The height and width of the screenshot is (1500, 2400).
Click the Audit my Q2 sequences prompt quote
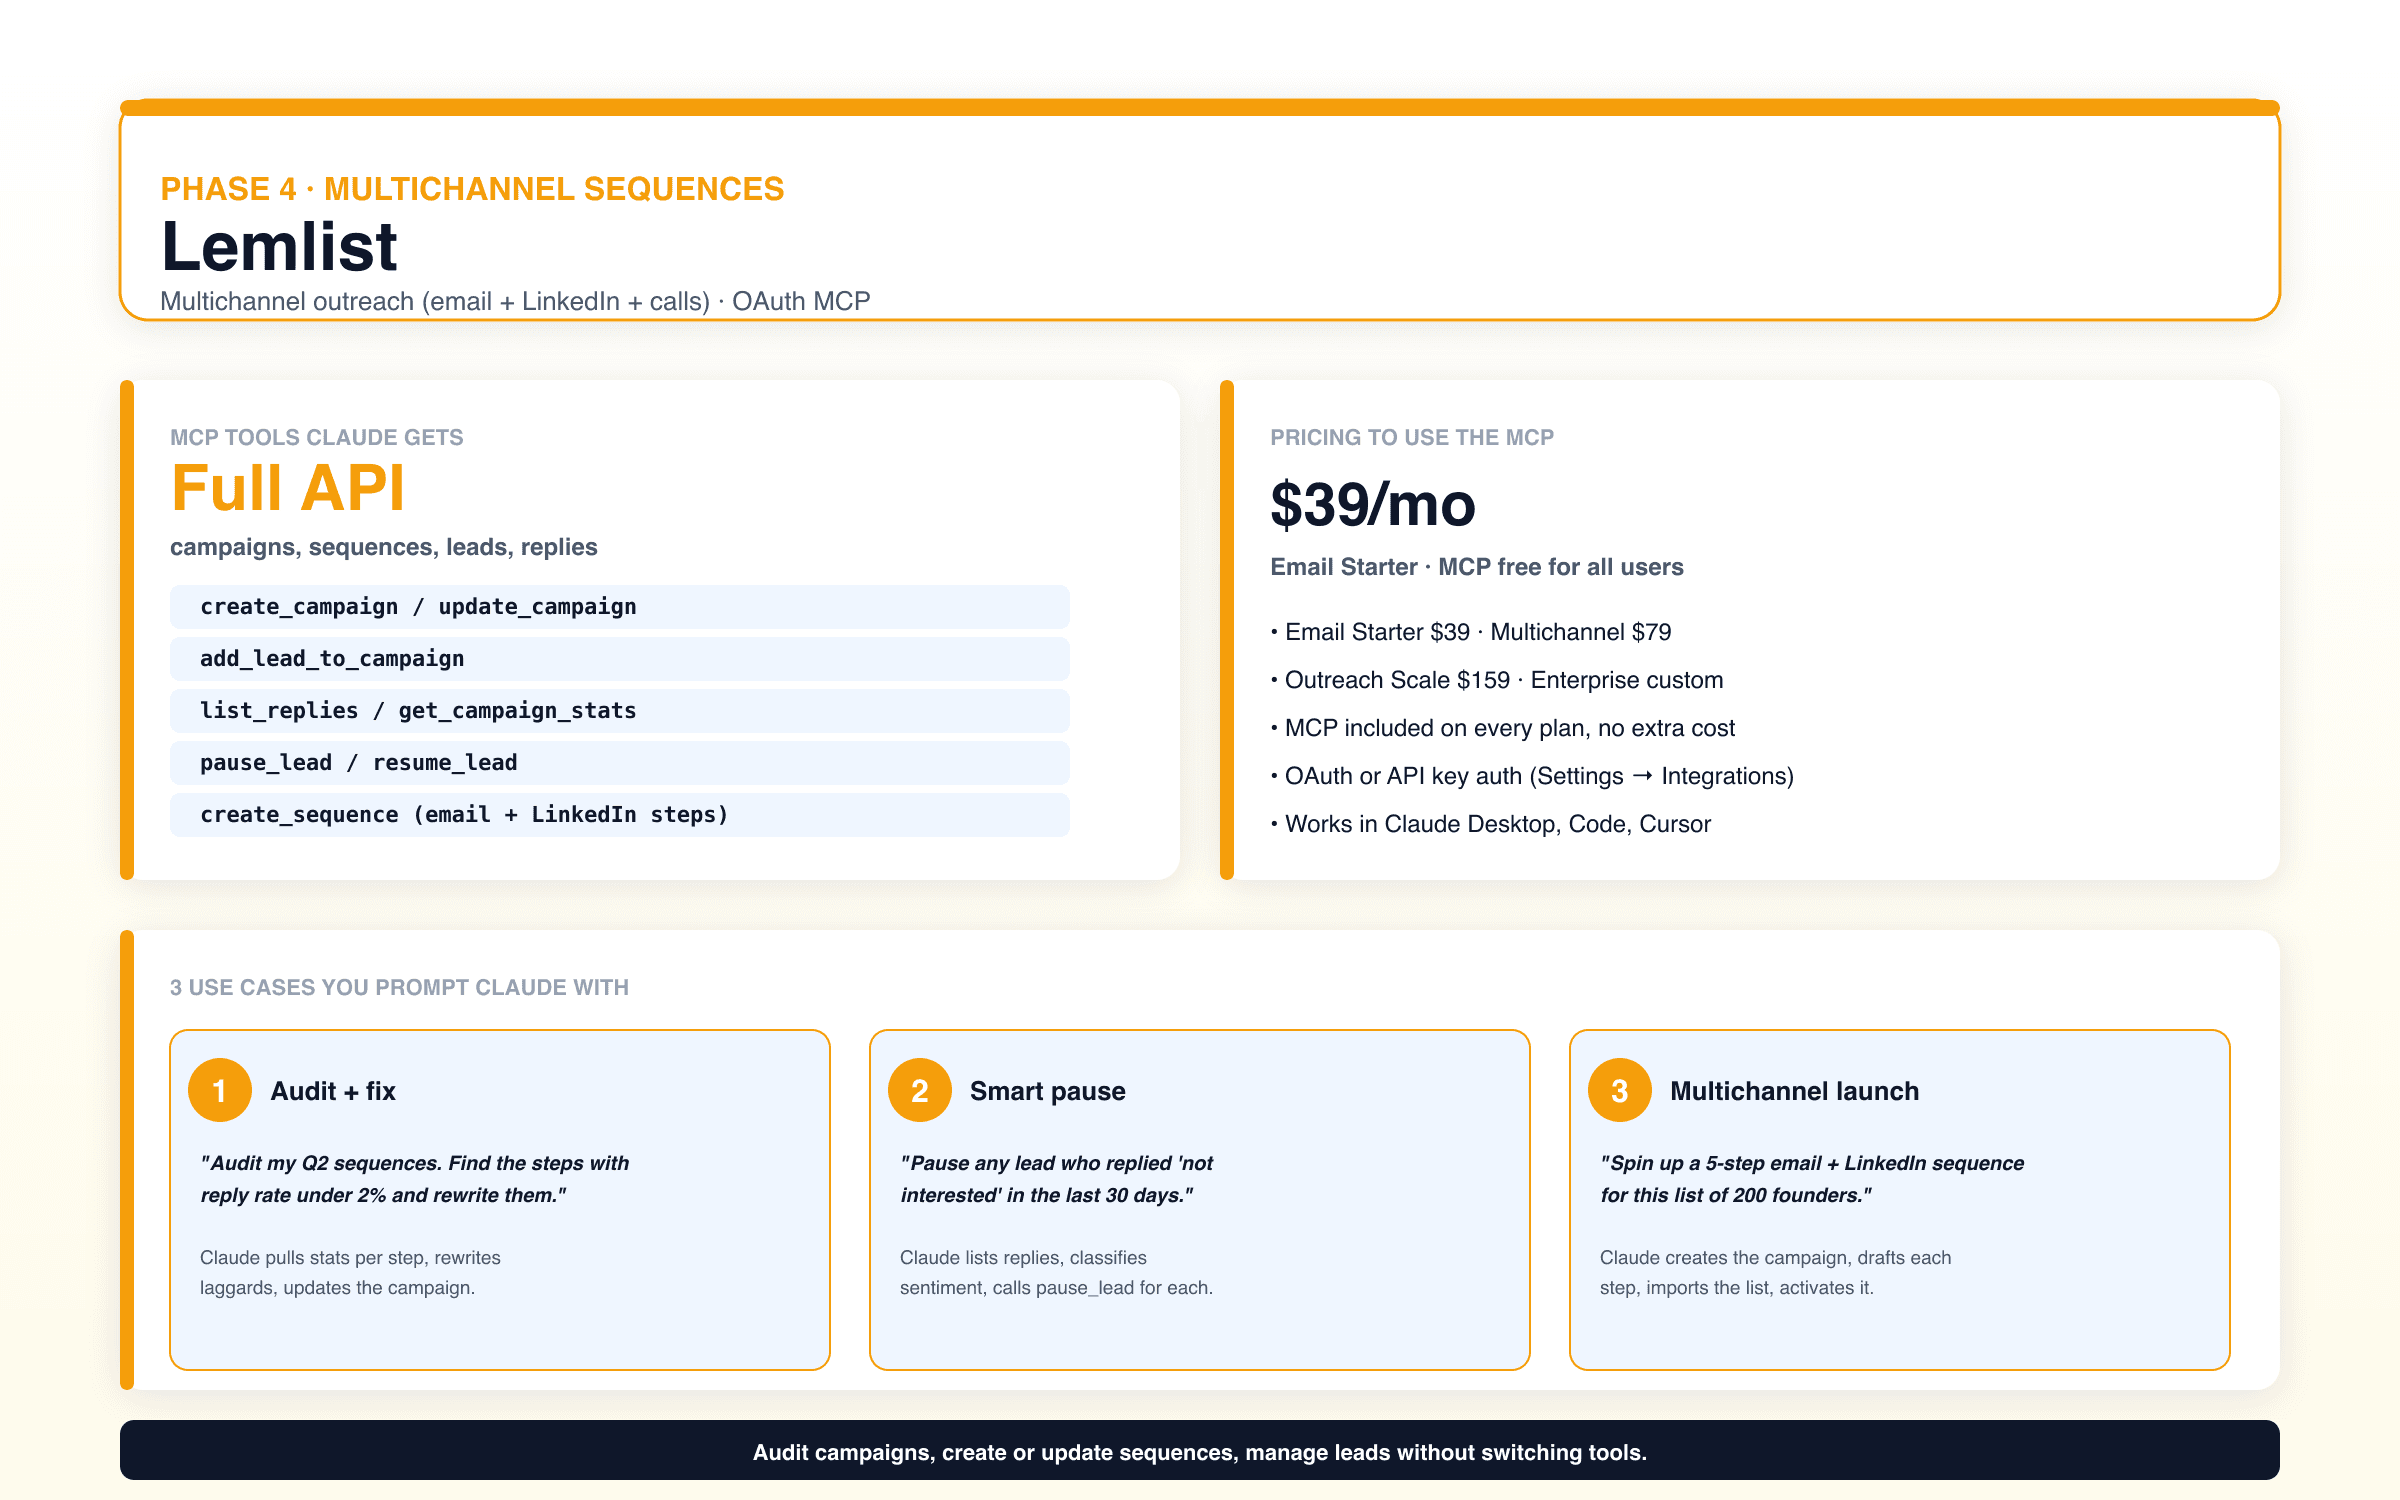(x=414, y=1179)
